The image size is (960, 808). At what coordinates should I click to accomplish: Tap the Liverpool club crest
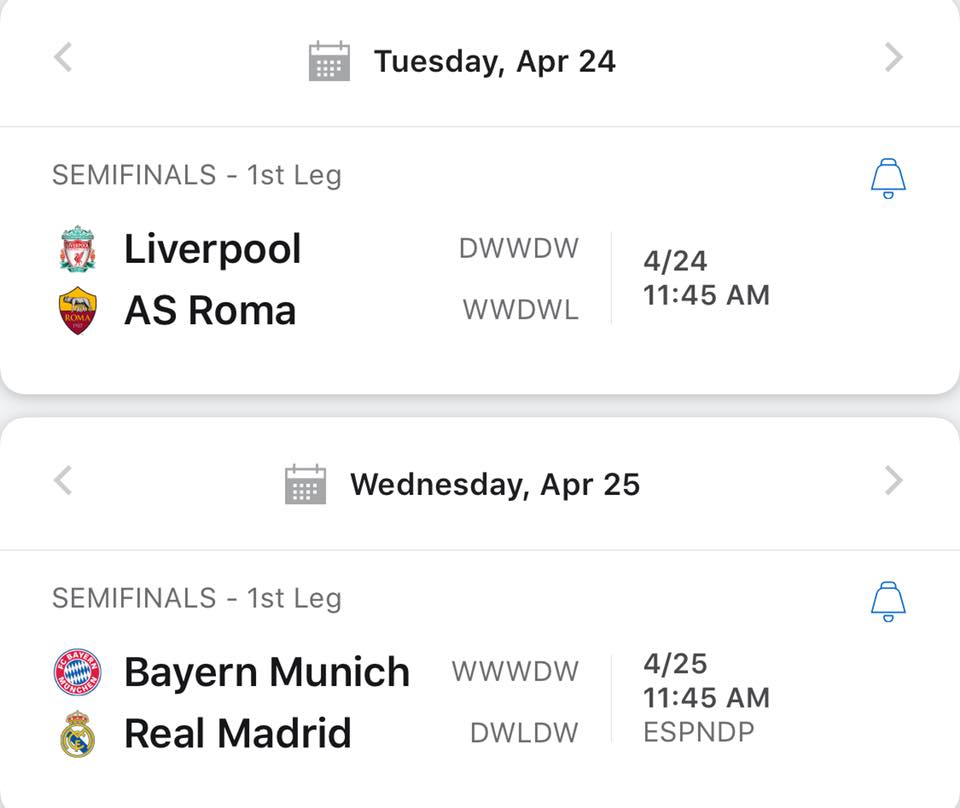tap(78, 249)
